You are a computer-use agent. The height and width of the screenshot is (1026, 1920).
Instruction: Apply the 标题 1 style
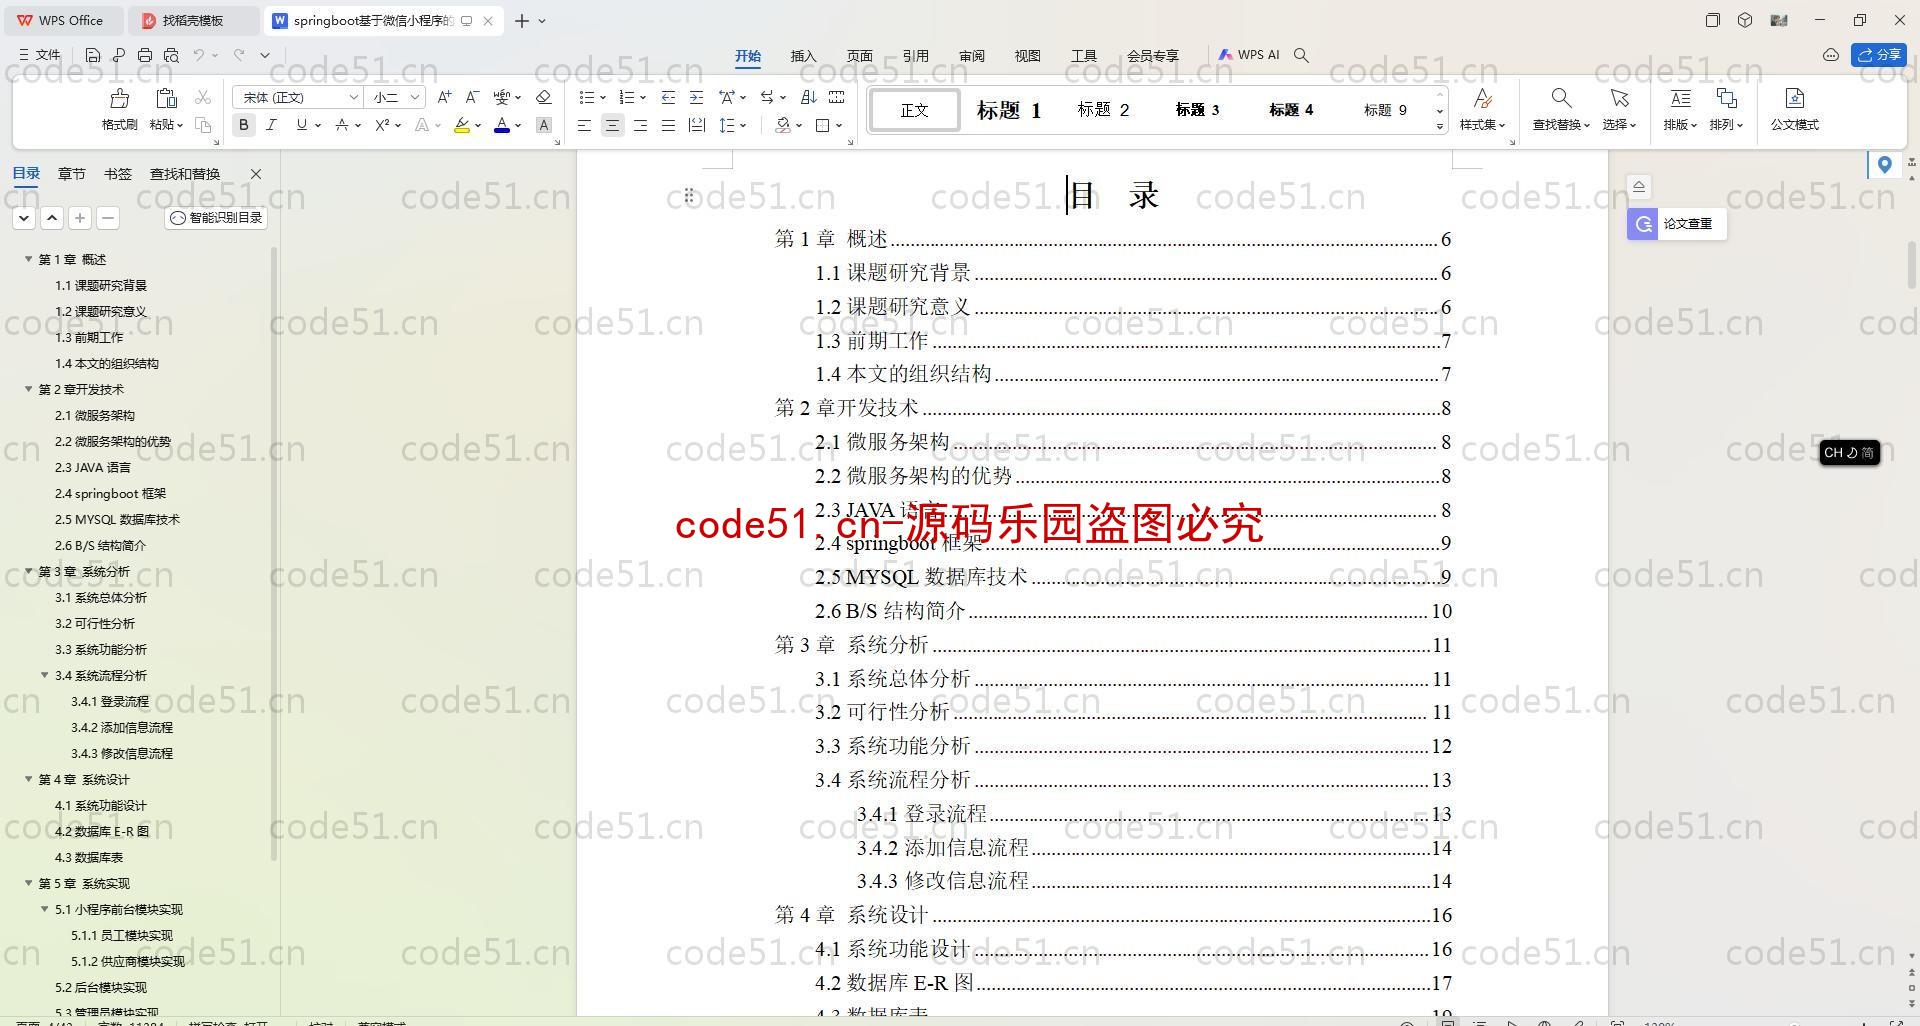pos(1009,110)
